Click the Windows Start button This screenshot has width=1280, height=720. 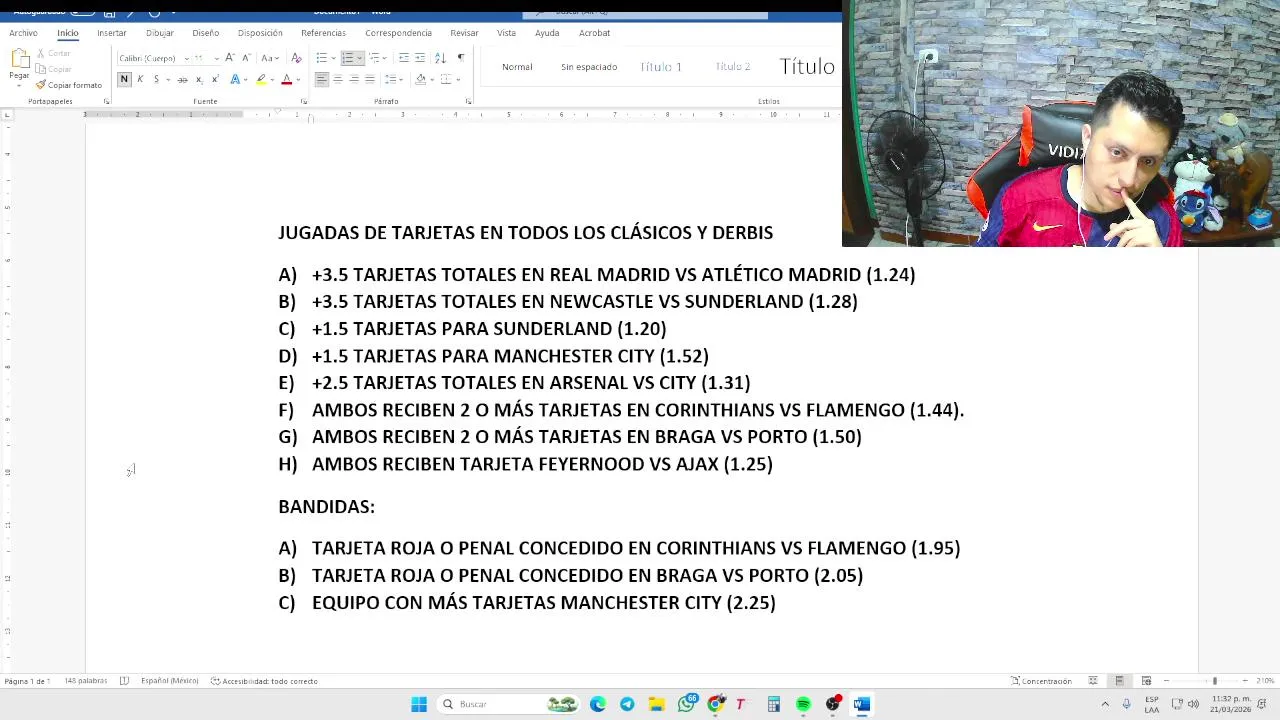pos(419,704)
